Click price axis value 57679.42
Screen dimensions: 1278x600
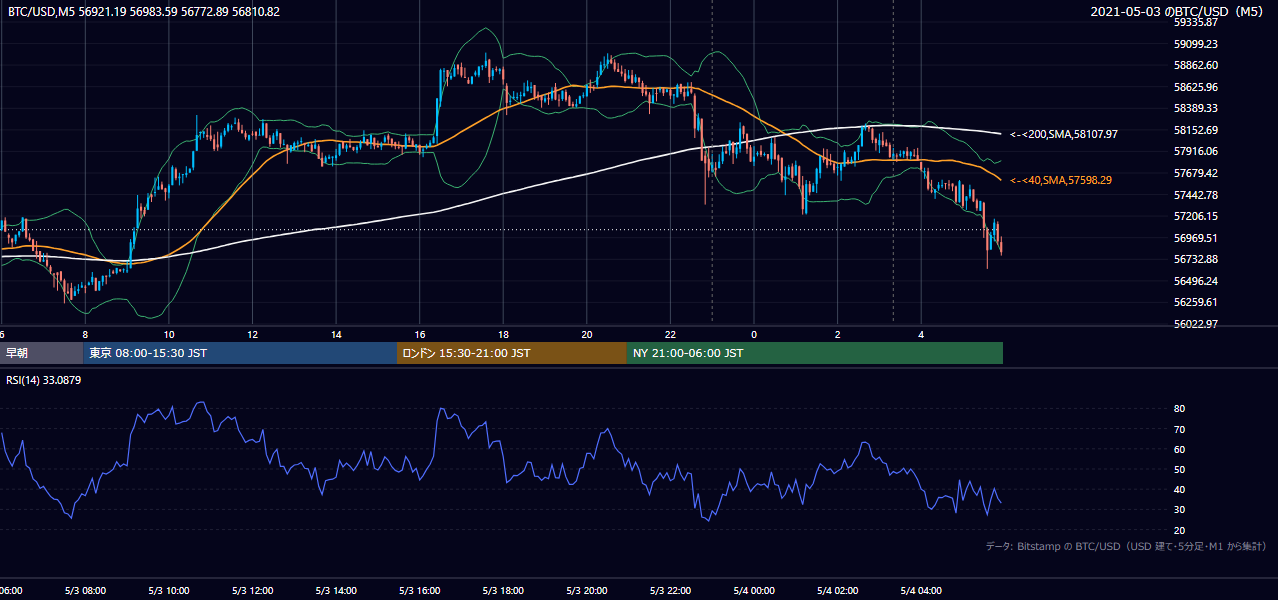click(x=1196, y=173)
